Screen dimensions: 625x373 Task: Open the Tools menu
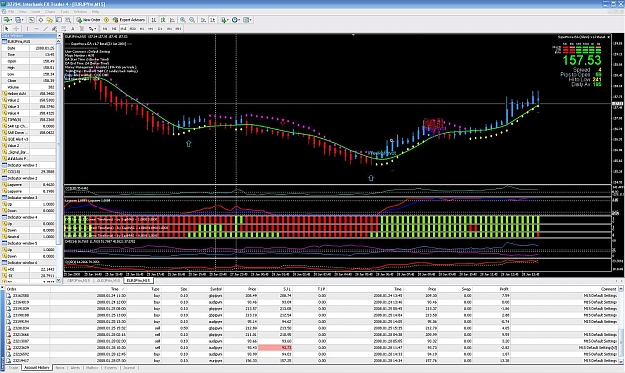[x=65, y=12]
